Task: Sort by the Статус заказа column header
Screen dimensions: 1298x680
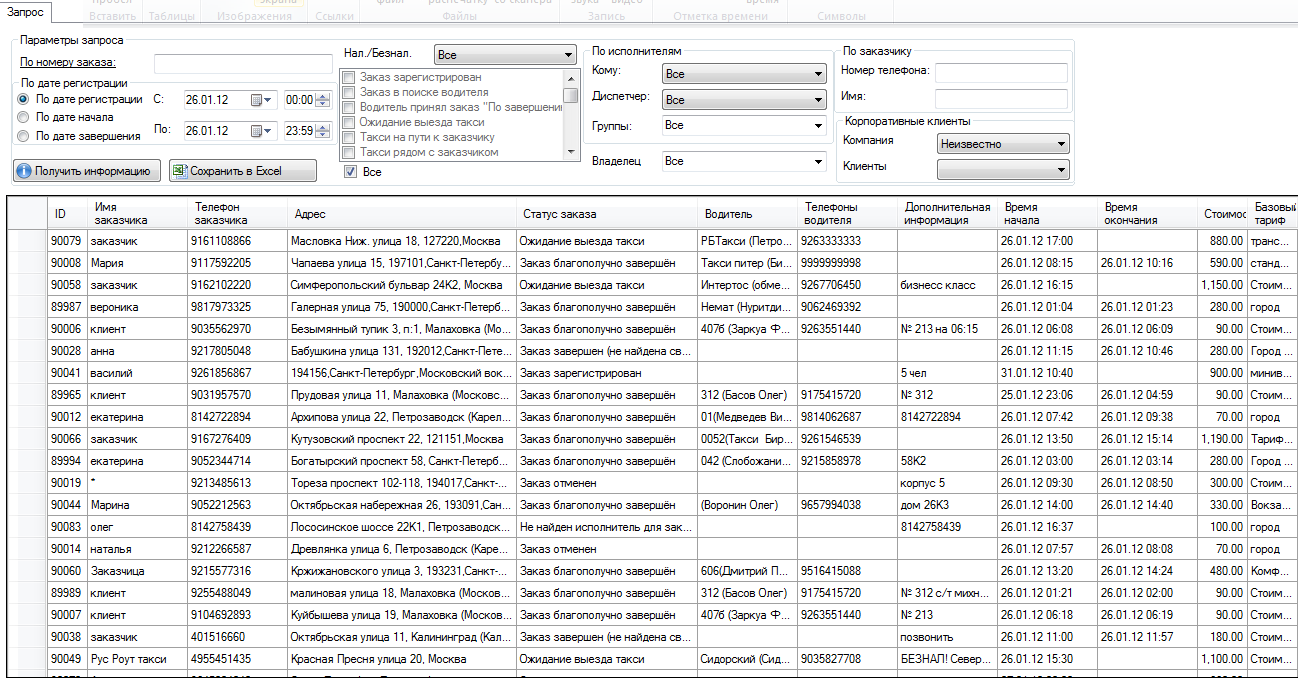Action: coord(606,214)
